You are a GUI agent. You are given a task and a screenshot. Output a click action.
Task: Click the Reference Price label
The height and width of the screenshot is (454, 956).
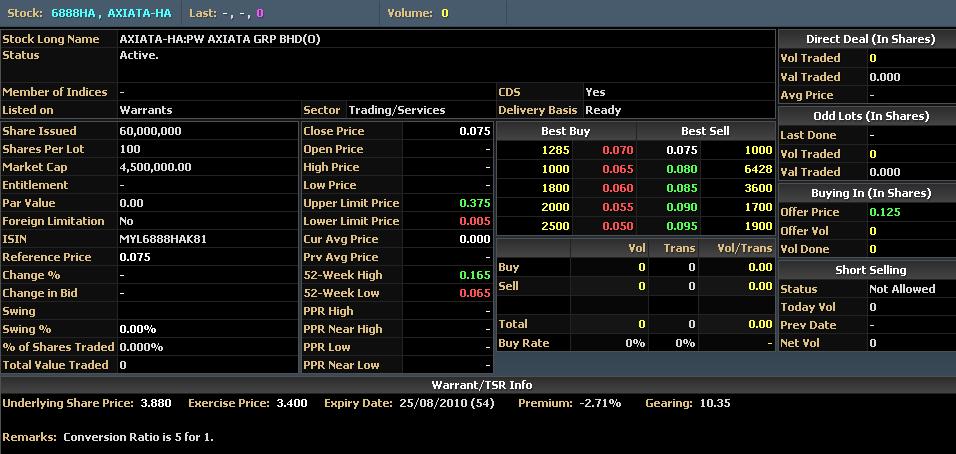pyautogui.click(x=47, y=257)
